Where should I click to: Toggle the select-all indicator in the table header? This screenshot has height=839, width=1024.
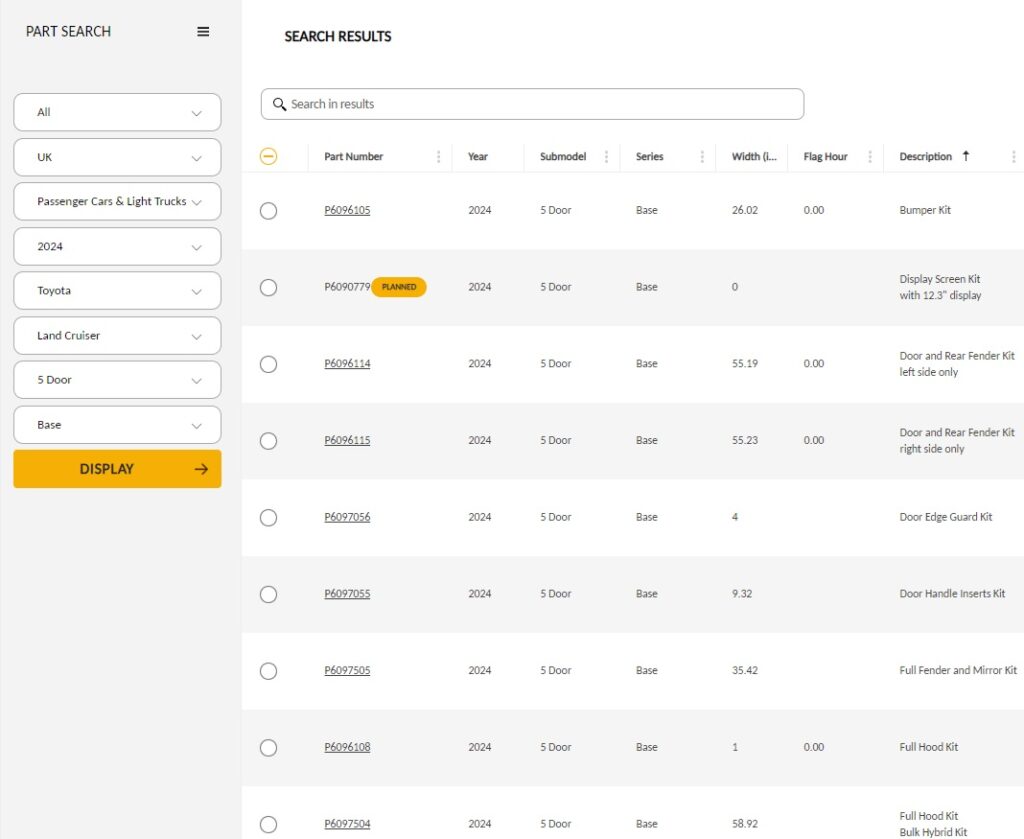[268, 157]
